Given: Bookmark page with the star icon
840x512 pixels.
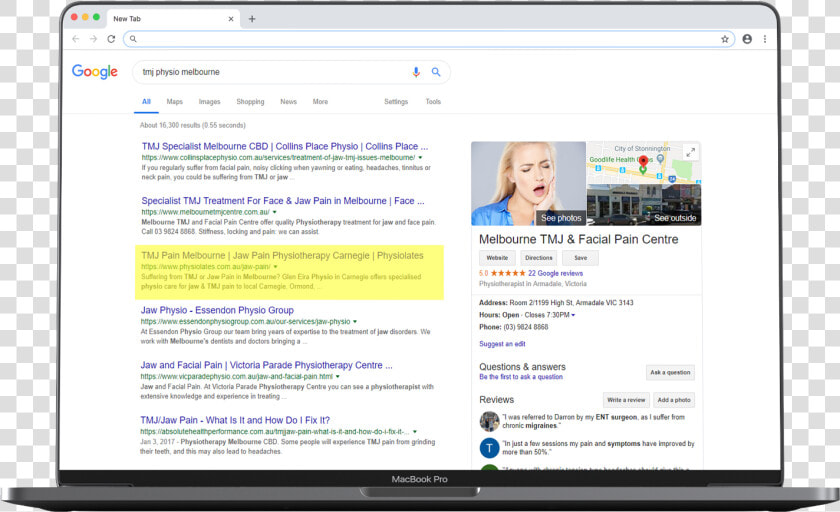Looking at the screenshot, I should 725,39.
